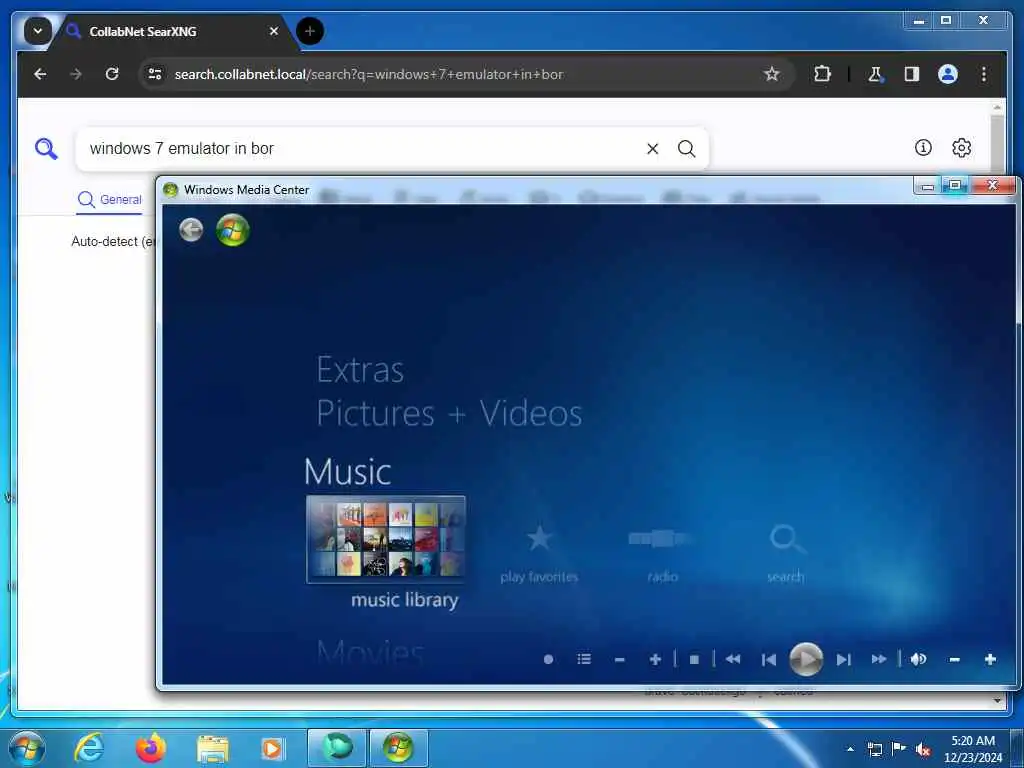
Task: Bookmark this page with the star icon
Action: point(772,74)
